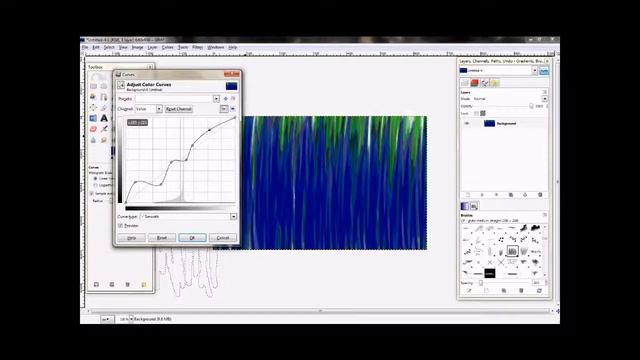Switch to the Paths tab in dock
The height and width of the screenshot is (360, 640).
pos(484,83)
